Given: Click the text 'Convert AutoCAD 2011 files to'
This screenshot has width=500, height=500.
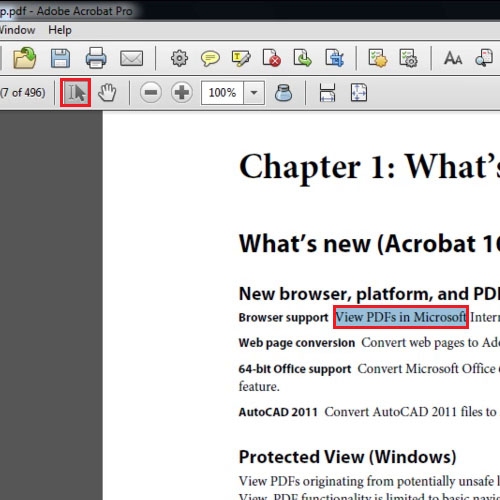Looking at the screenshot, I should point(410,412).
